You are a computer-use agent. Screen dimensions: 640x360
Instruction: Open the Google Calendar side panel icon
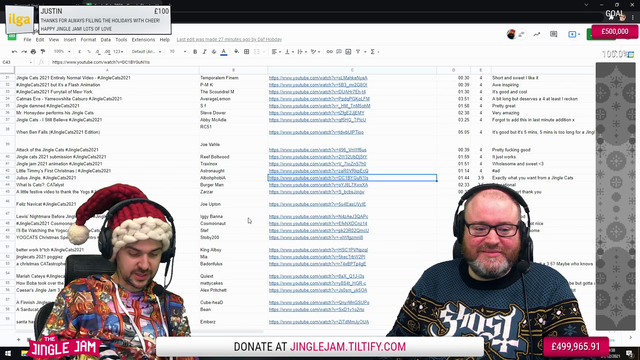click(631, 54)
